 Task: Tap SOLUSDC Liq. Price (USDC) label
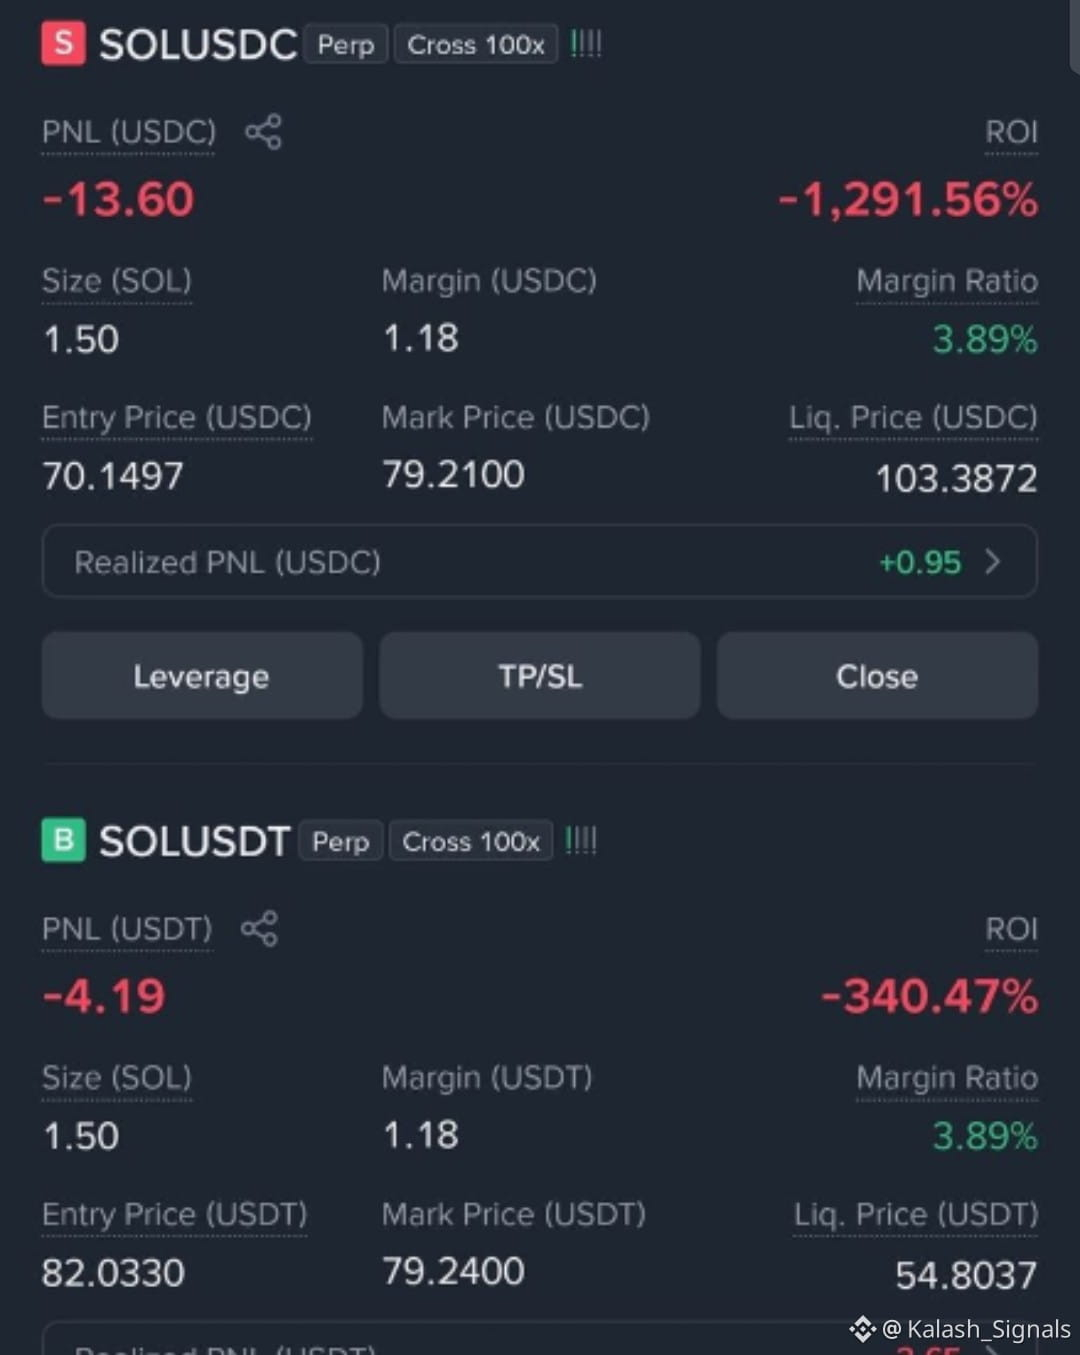tap(913, 417)
